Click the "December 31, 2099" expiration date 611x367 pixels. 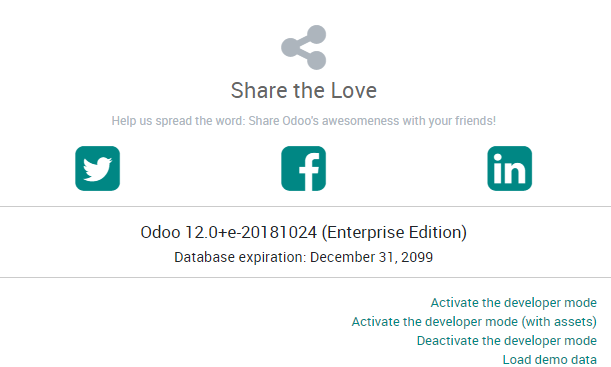pos(371,257)
